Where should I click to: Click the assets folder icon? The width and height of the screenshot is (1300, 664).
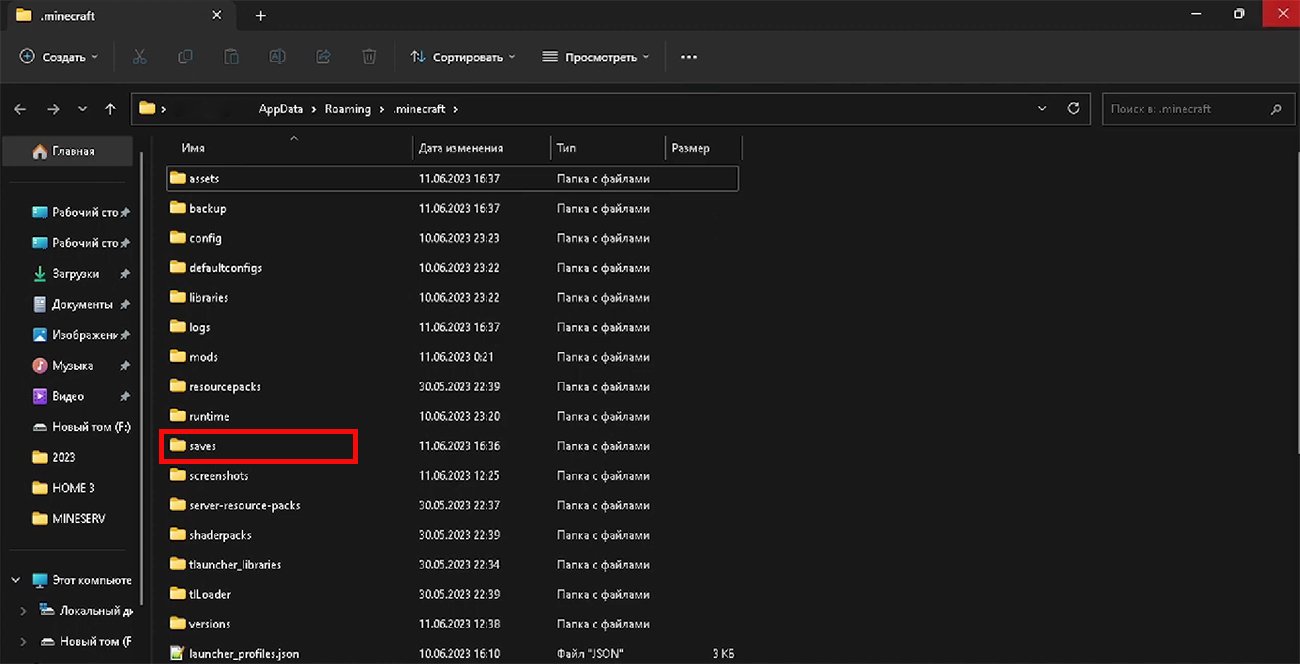tap(178, 178)
